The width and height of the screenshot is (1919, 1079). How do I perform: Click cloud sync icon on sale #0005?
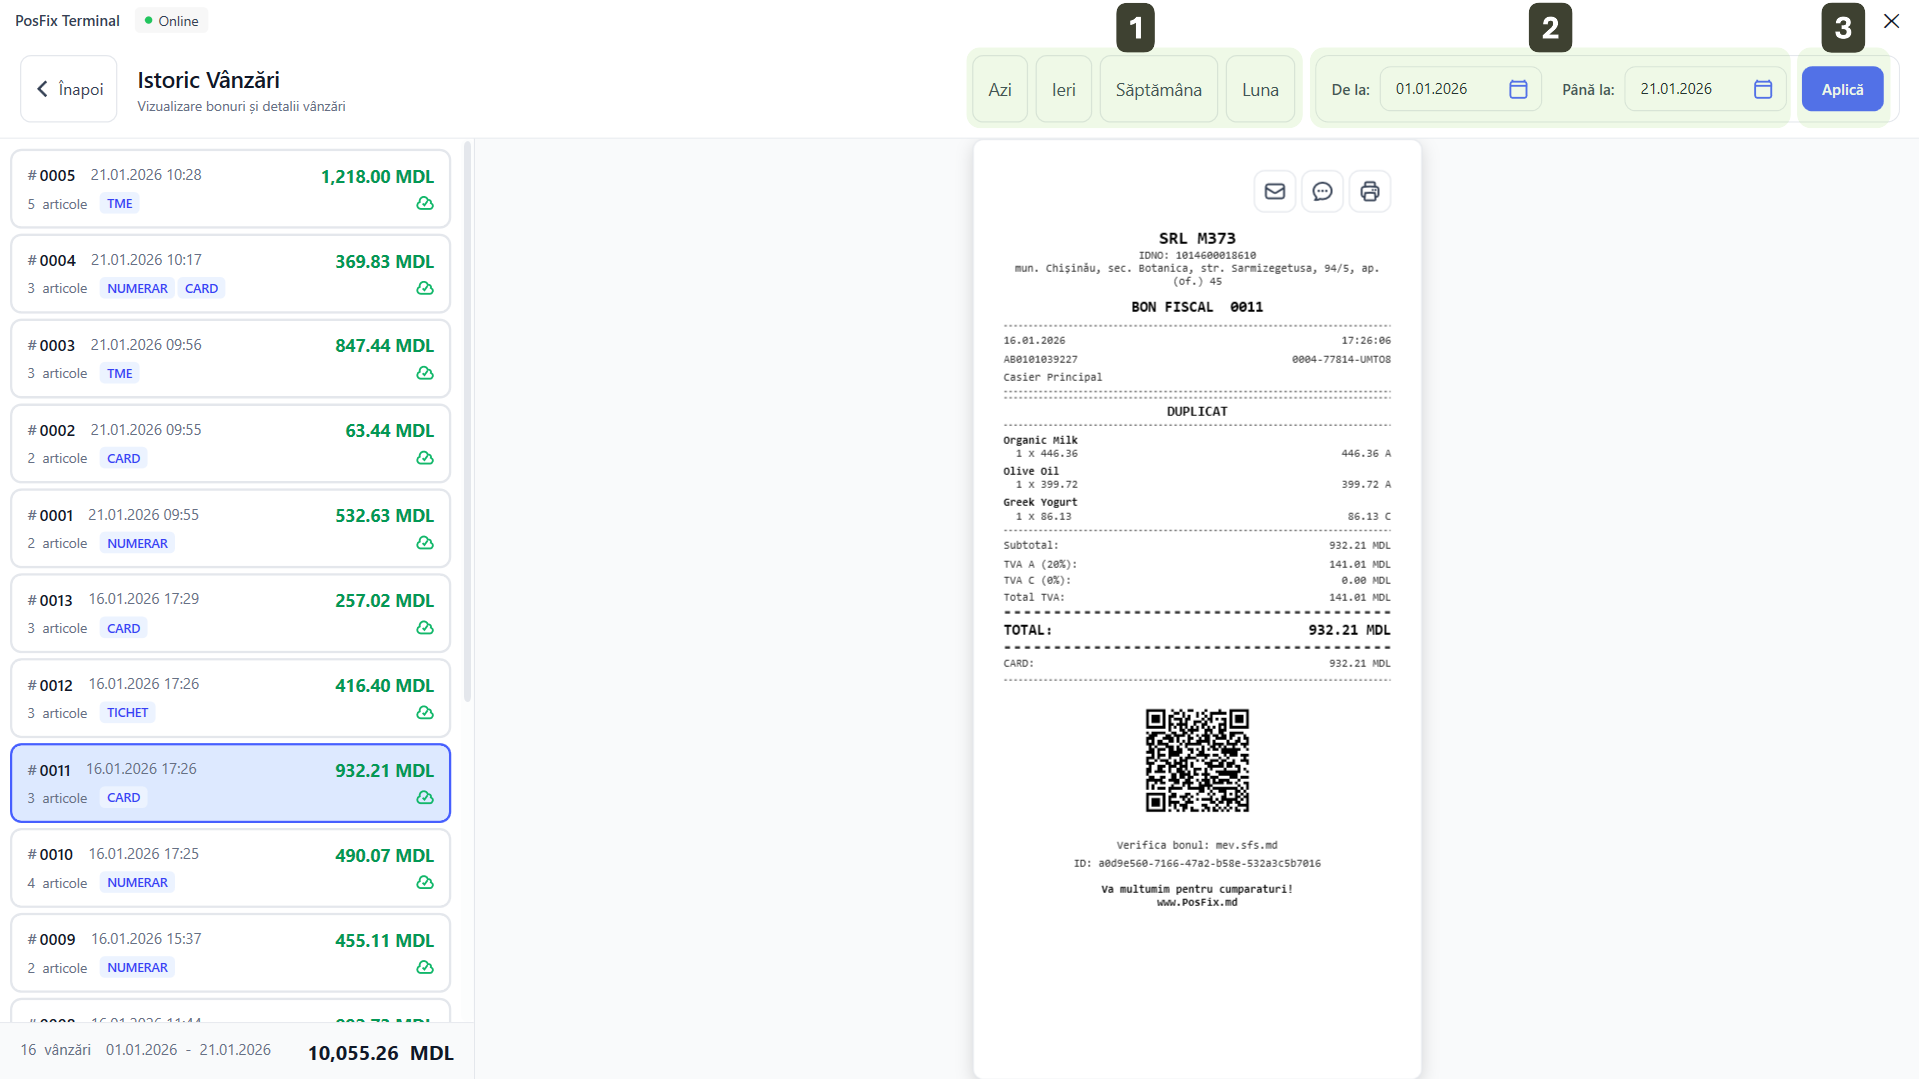point(425,204)
